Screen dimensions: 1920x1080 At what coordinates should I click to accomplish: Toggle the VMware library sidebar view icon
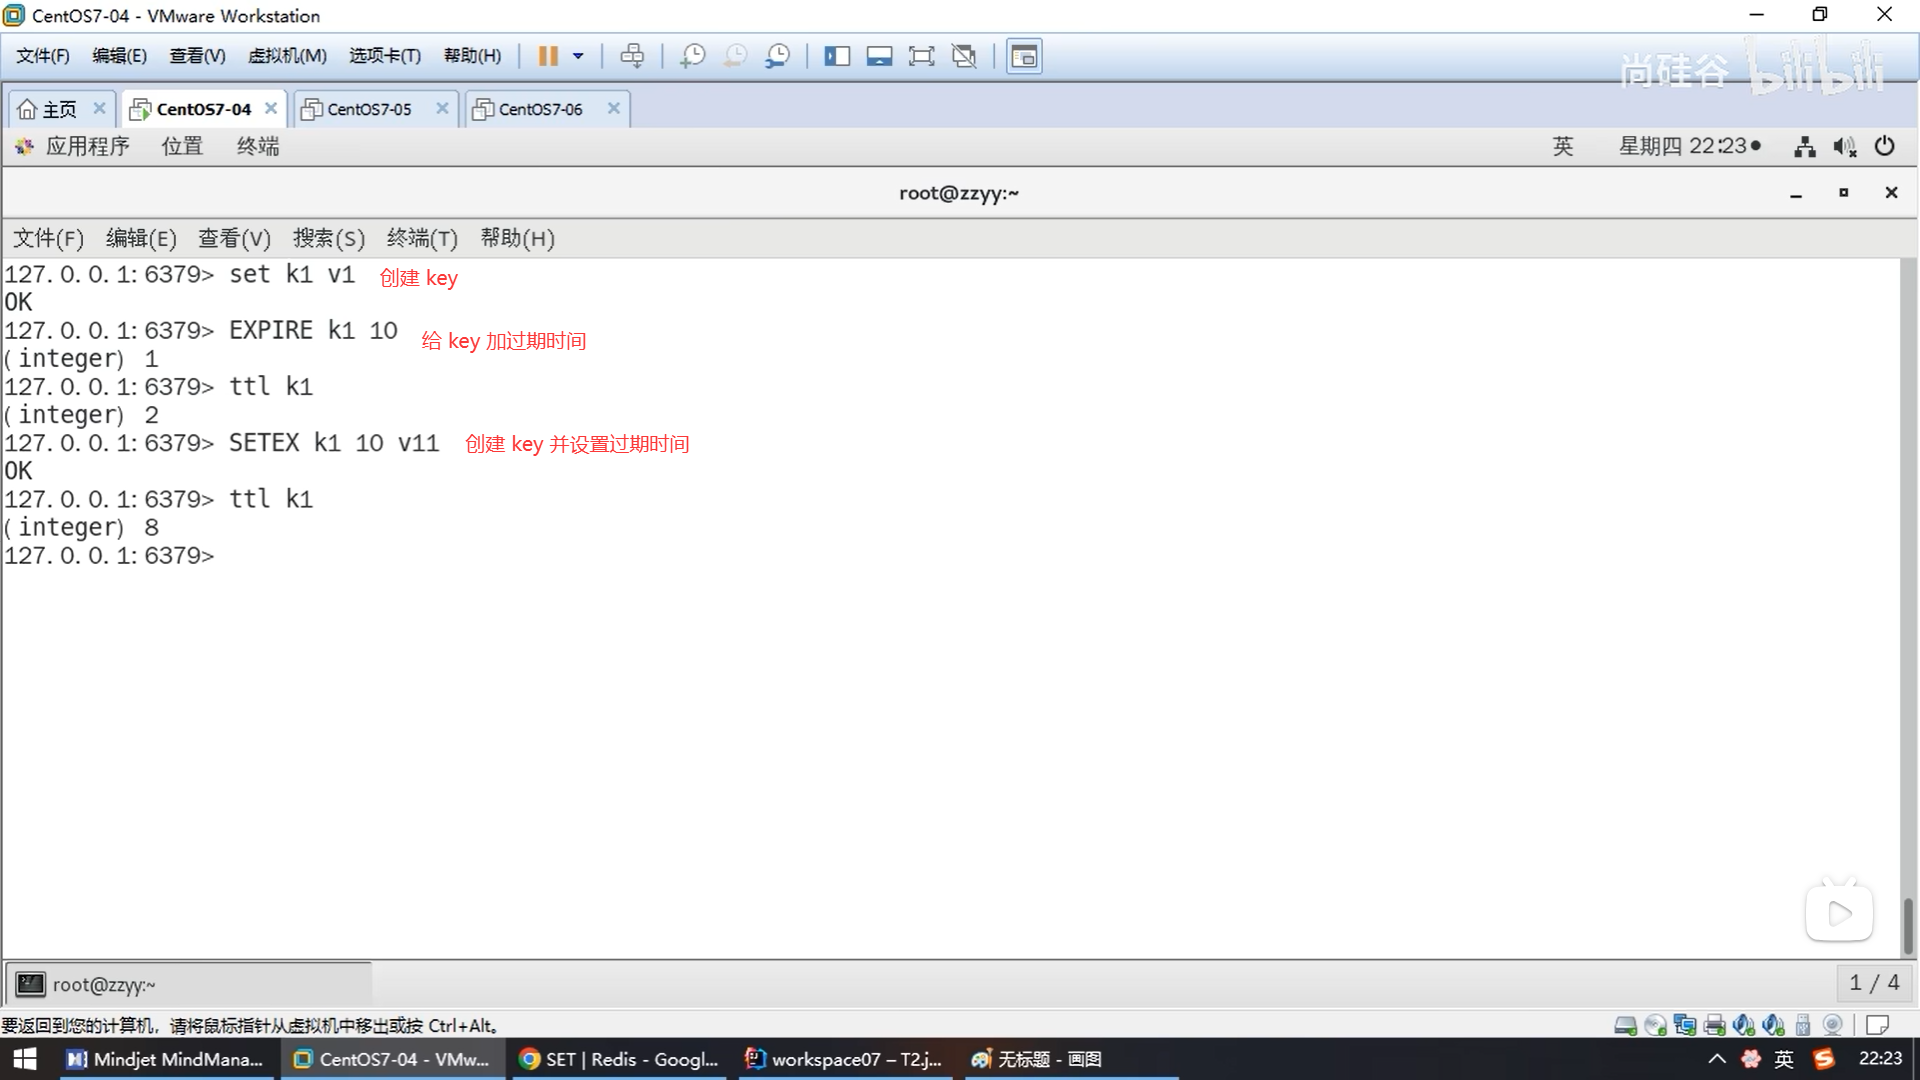(837, 56)
